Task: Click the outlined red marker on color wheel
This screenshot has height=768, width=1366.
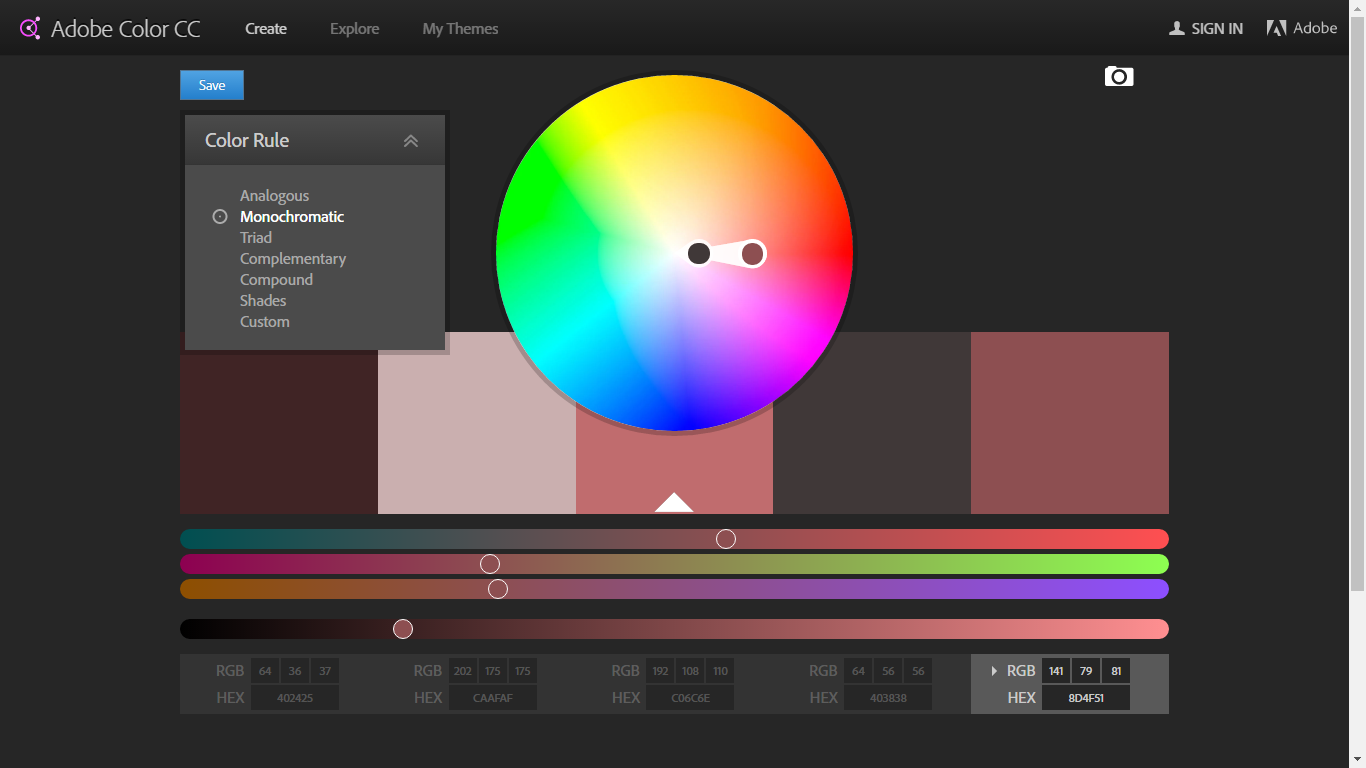Action: pos(753,254)
